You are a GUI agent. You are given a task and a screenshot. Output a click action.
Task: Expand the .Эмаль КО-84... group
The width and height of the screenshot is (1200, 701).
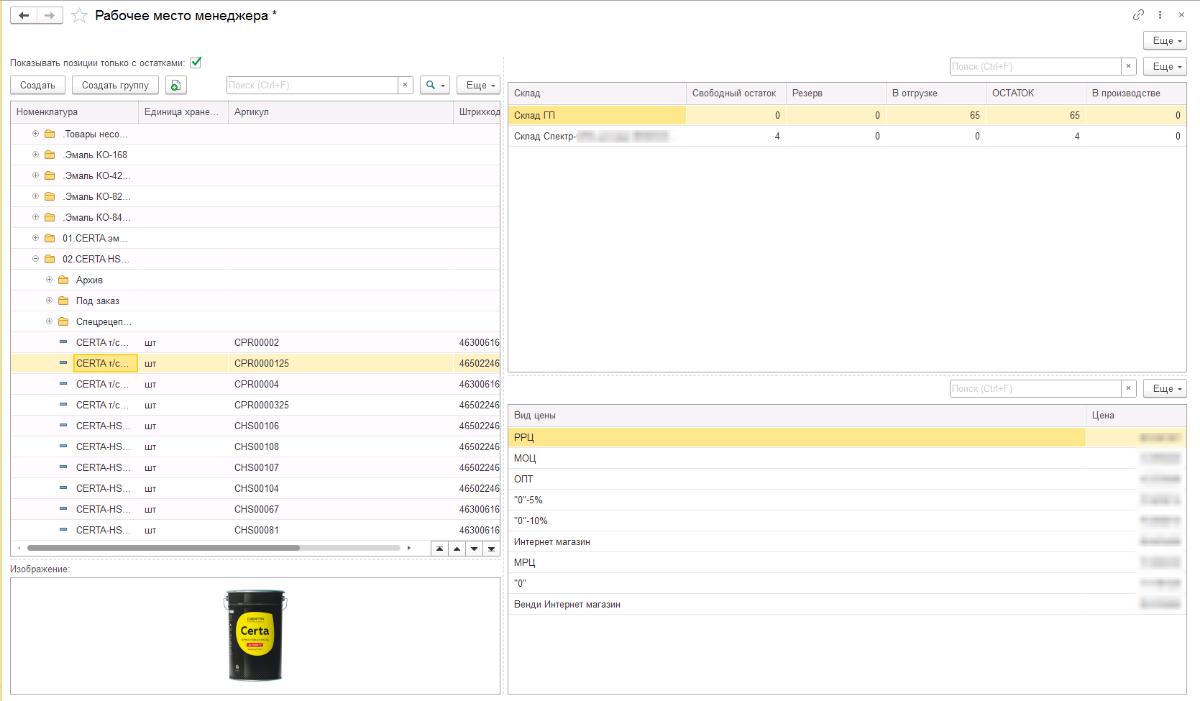point(36,217)
